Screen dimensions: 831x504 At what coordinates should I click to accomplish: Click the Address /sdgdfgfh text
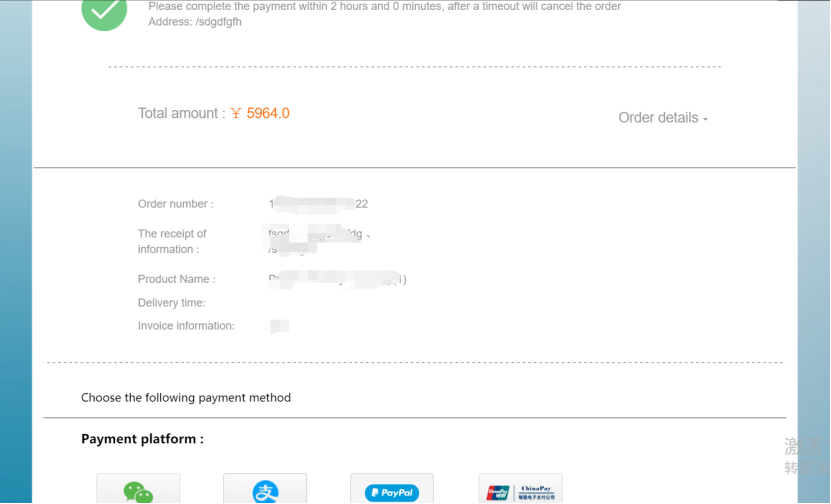[x=195, y=22]
